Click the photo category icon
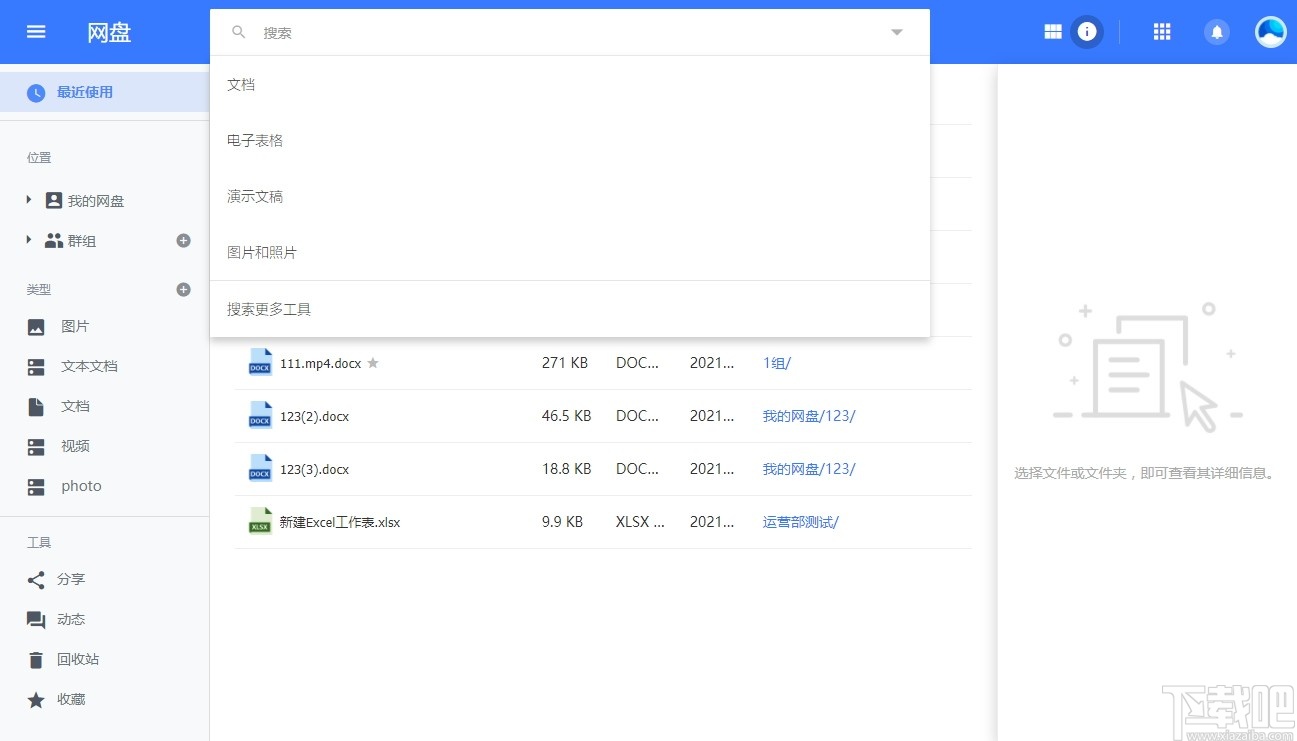The height and width of the screenshot is (741, 1297). tap(36, 487)
